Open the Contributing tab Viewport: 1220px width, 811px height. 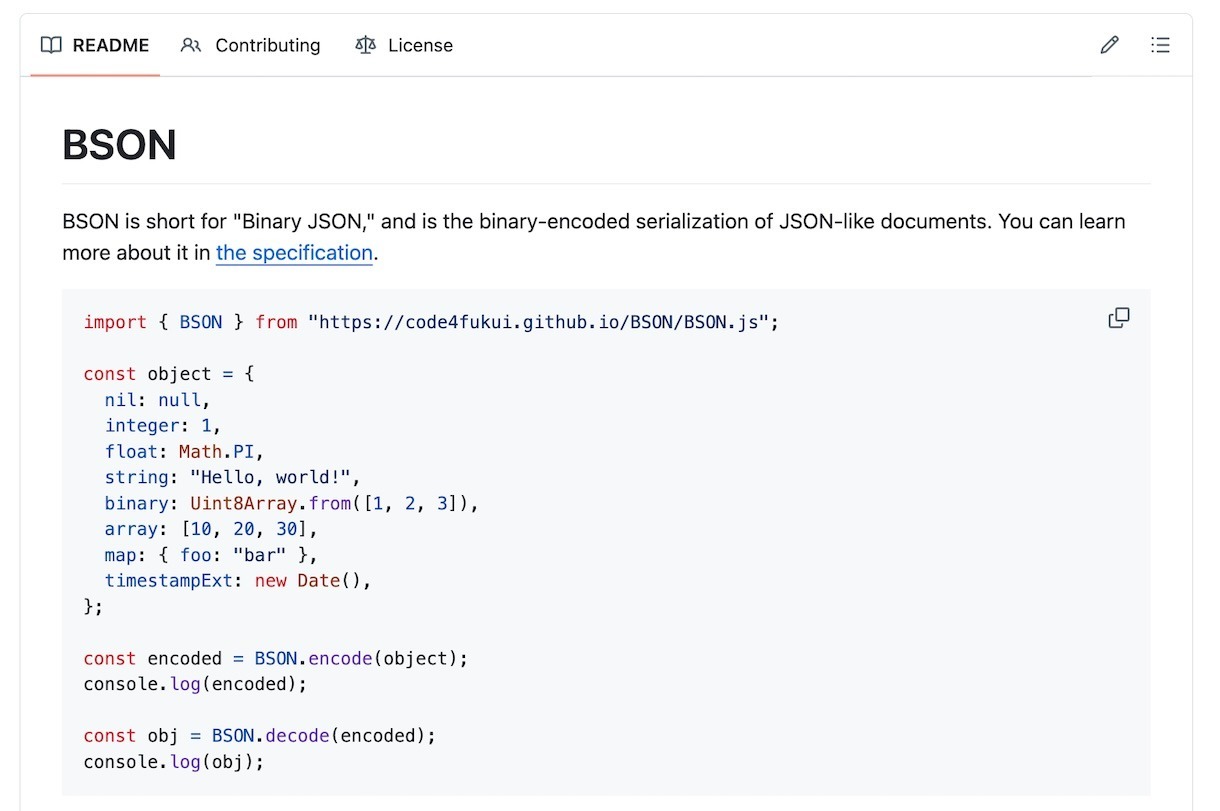tap(267, 45)
